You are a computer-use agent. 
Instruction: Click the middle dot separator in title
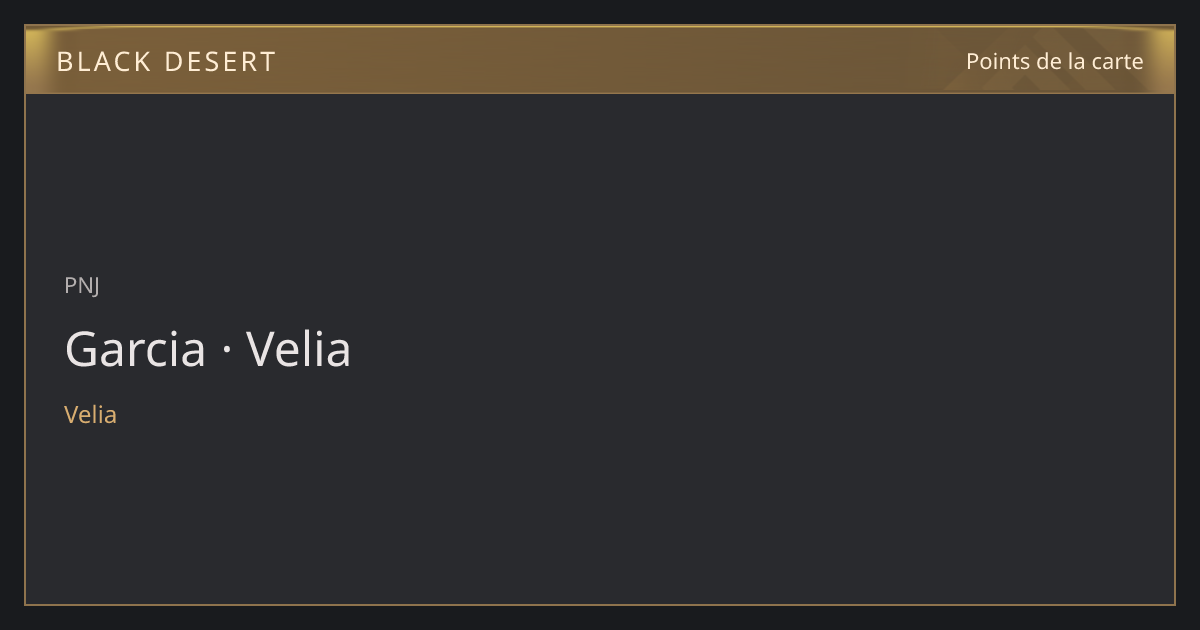point(226,351)
